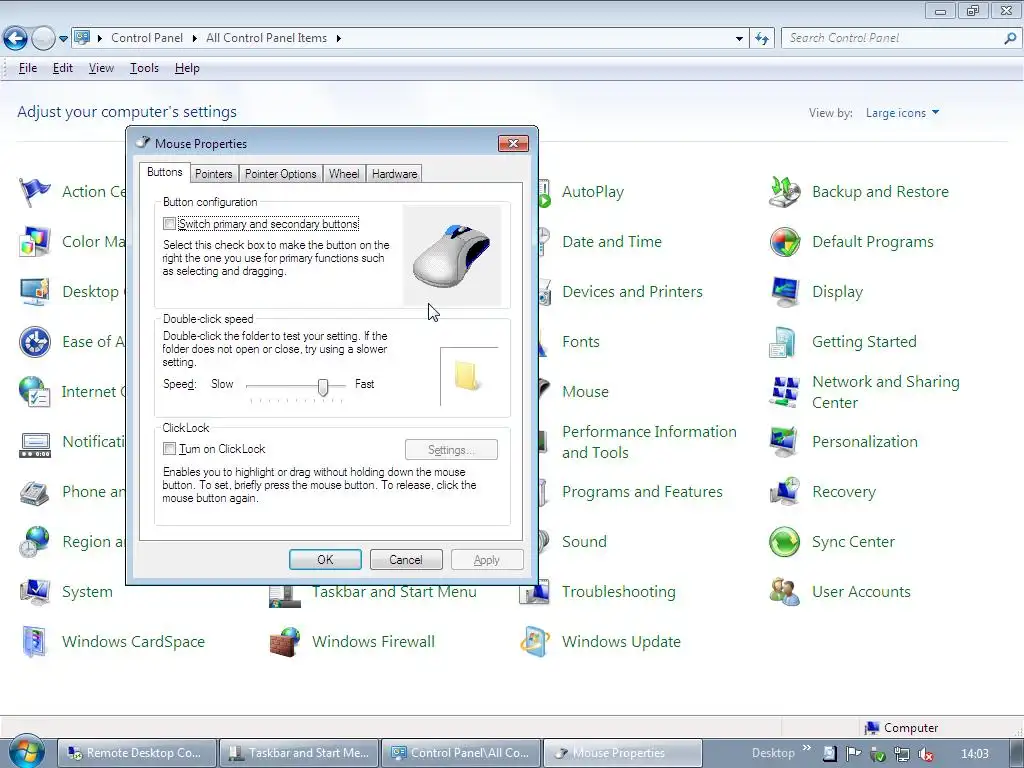Switch to Remote Desktop Connection taskbar button
The height and width of the screenshot is (768, 1024).
[136, 753]
